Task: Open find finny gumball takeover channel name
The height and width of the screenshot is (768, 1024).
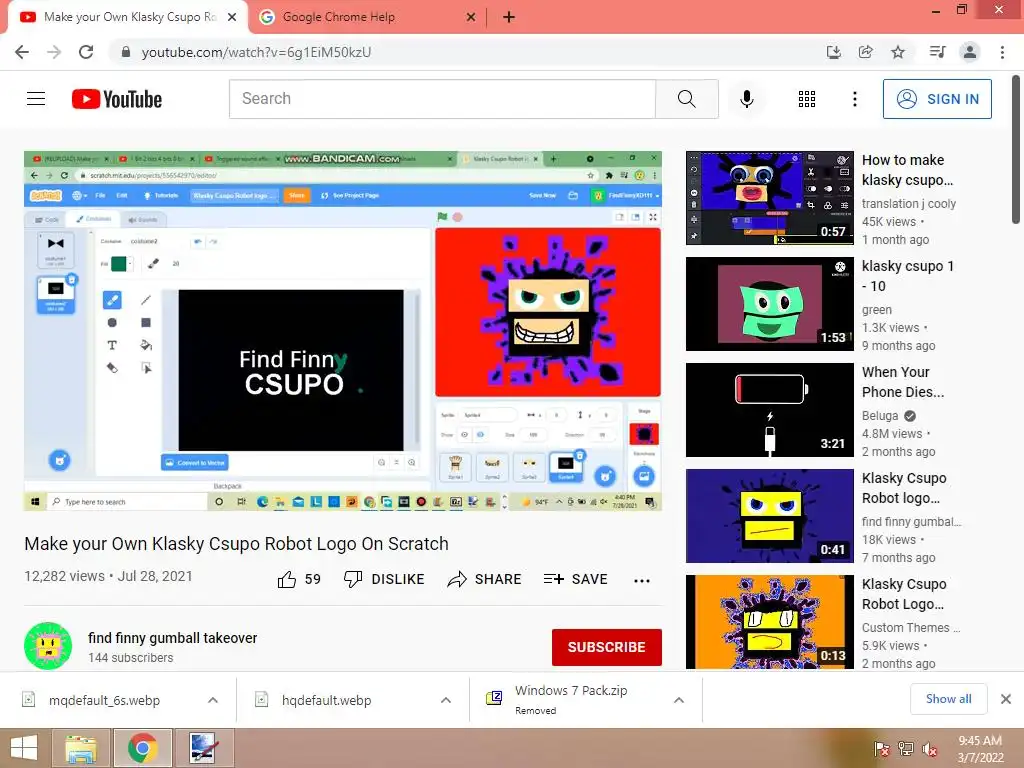Action: click(x=172, y=638)
